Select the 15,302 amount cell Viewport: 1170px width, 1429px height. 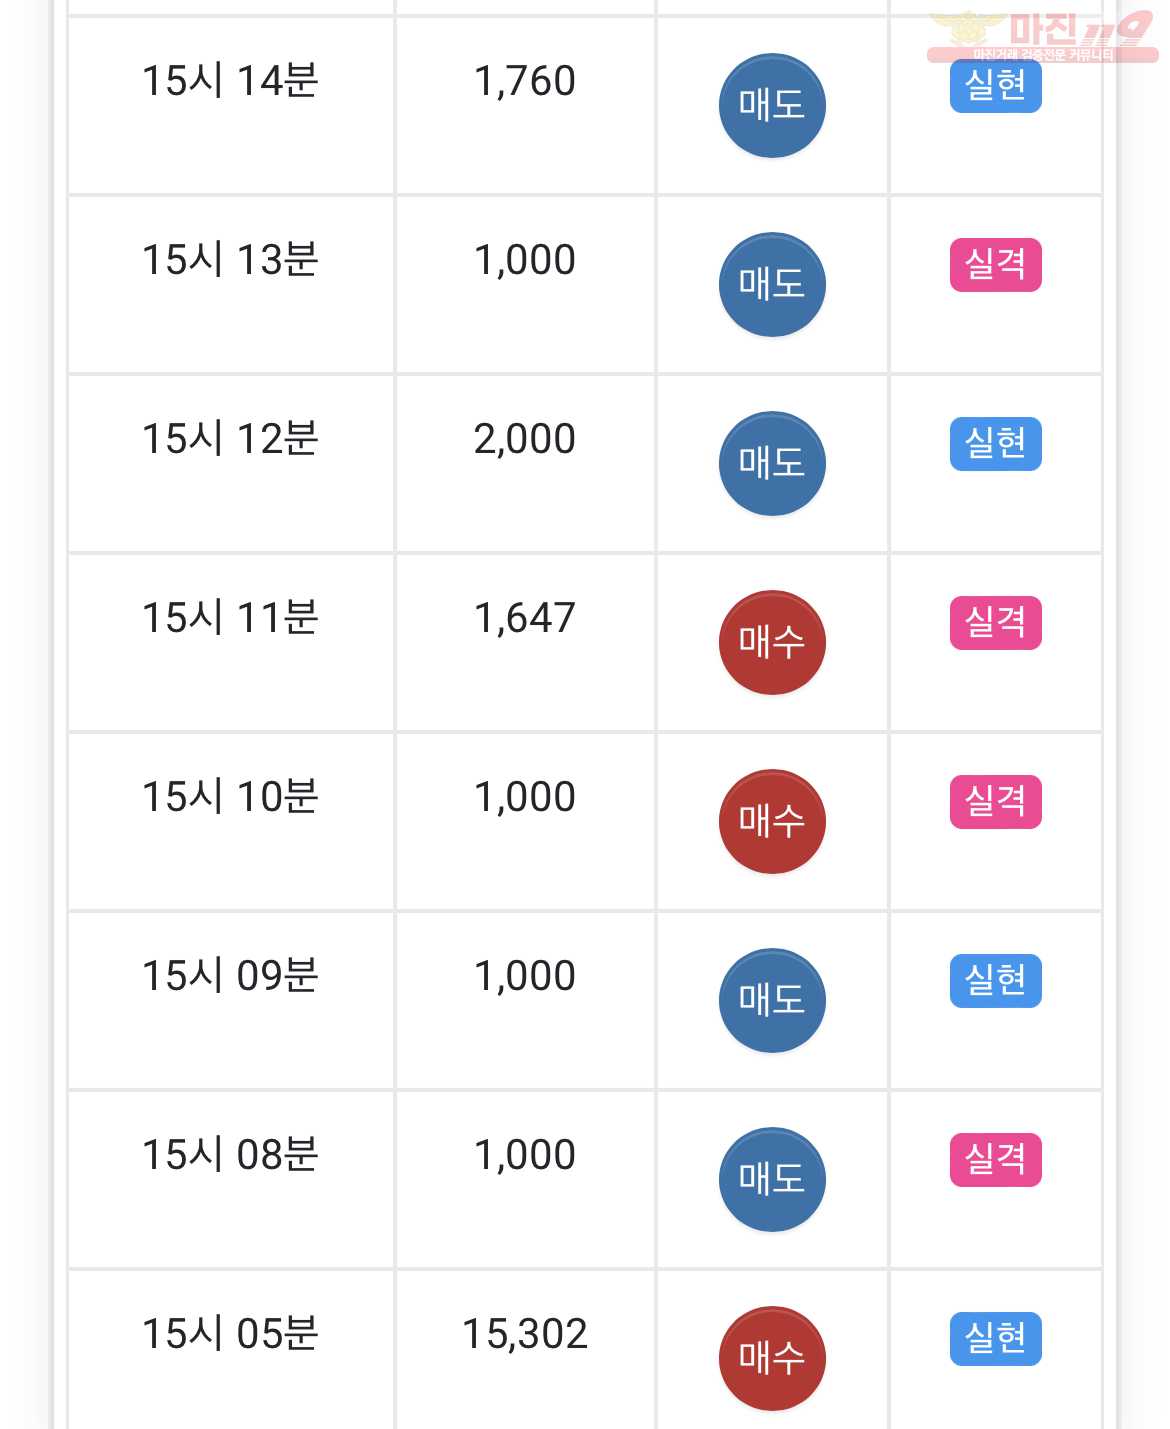525,1349
